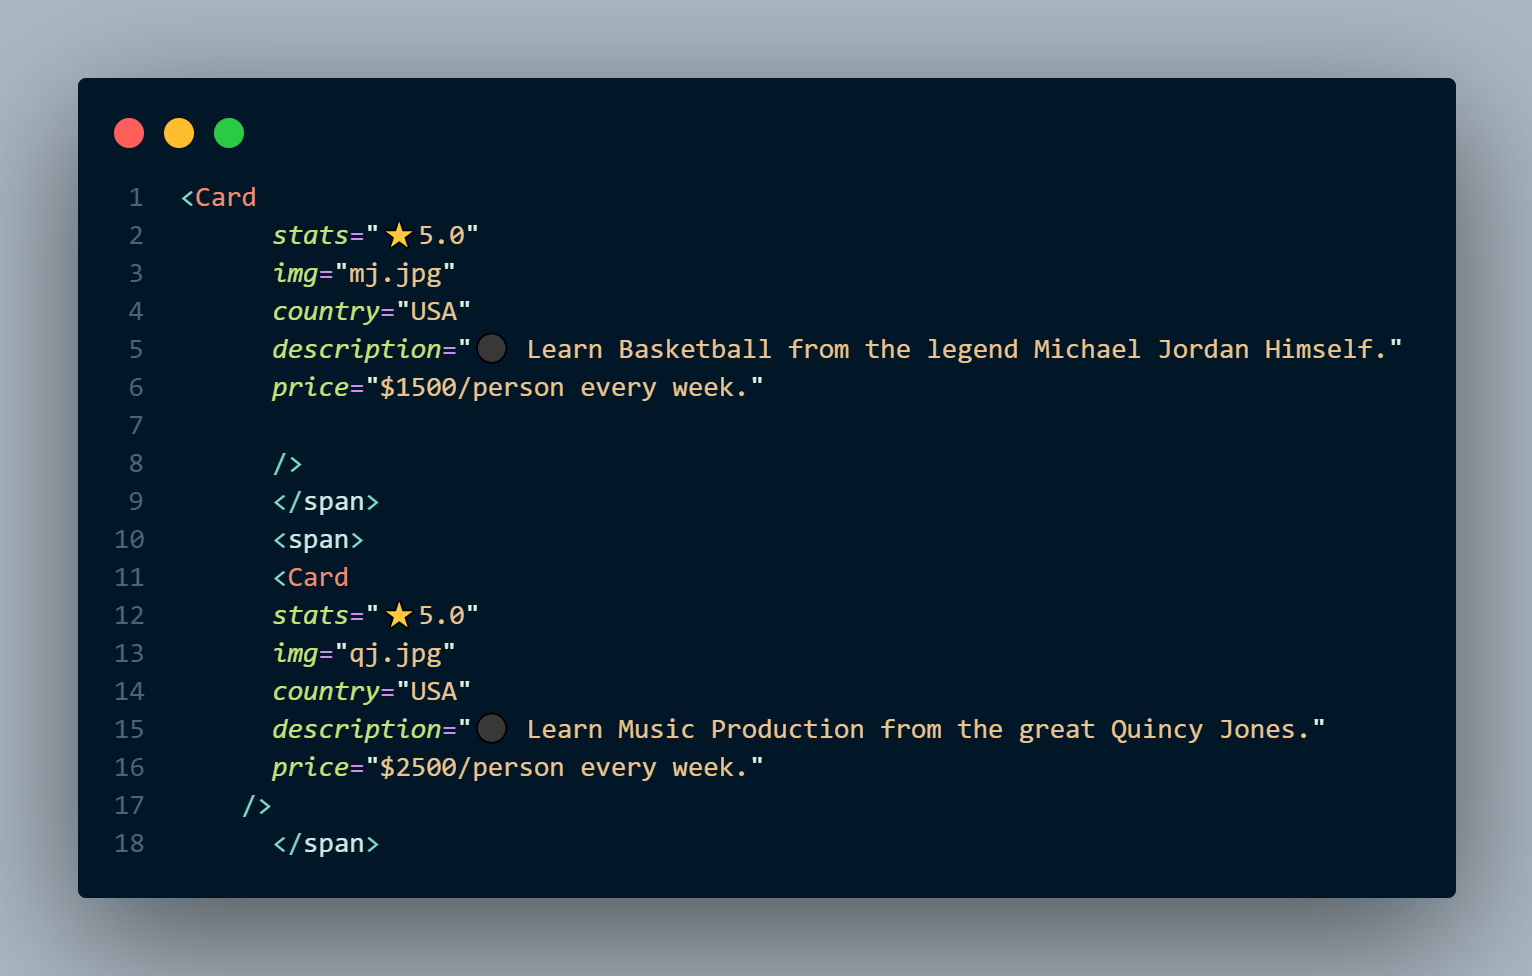Viewport: 1532px width, 976px height.
Task: Click the circle emoji in Quincy Jones description
Action: point(492,728)
